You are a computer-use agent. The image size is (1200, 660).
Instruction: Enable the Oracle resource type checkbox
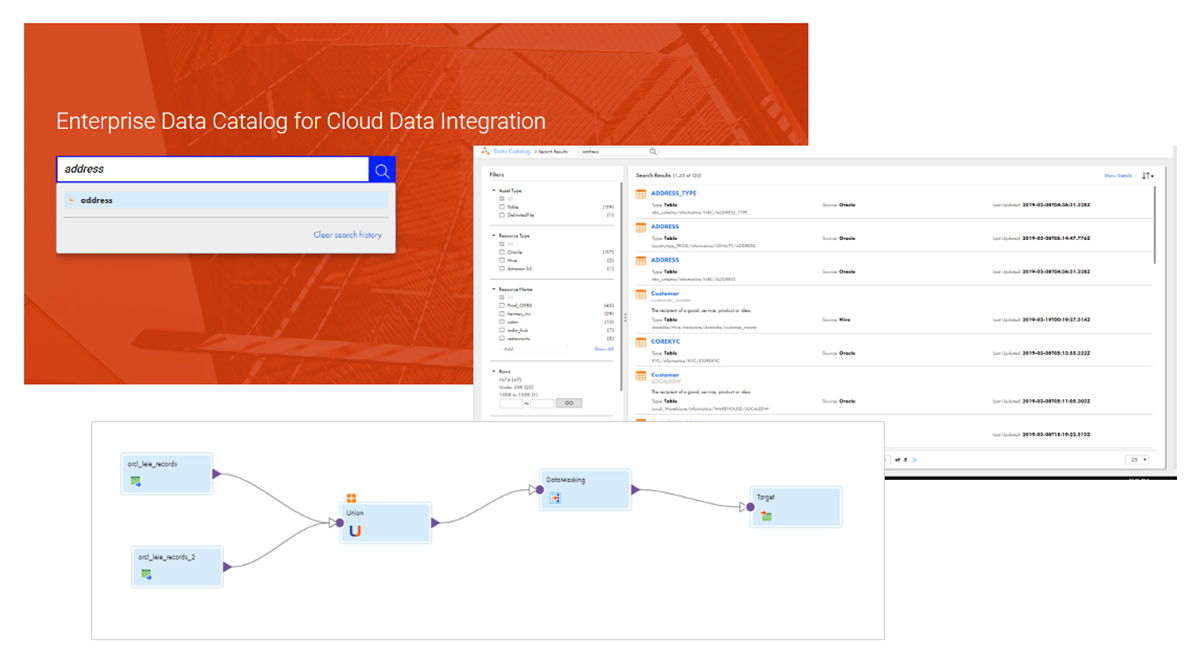pos(502,252)
